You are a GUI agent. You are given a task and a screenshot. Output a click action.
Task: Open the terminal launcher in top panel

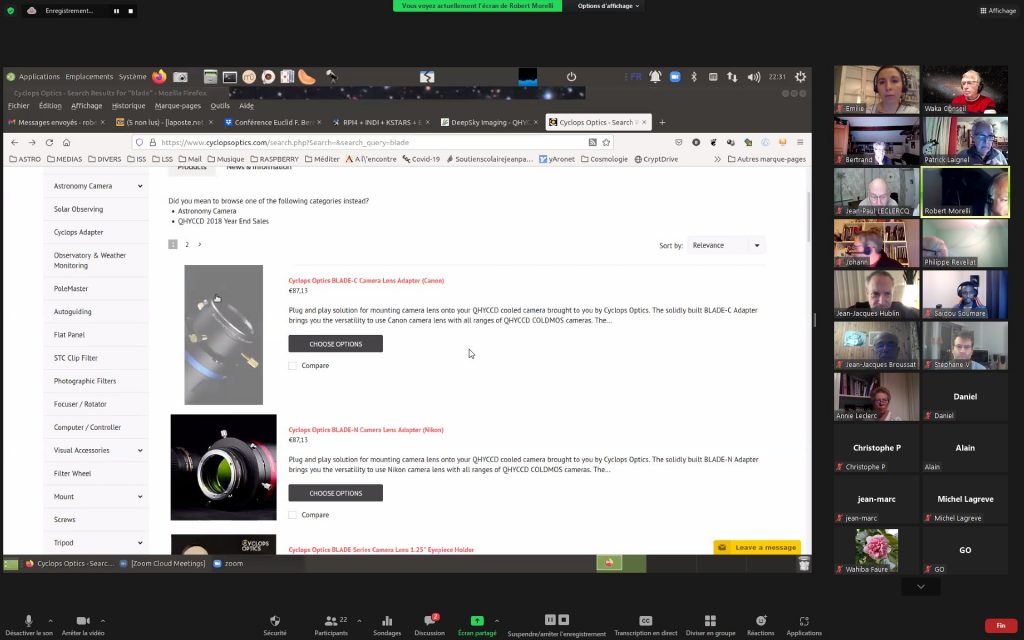(x=229, y=77)
